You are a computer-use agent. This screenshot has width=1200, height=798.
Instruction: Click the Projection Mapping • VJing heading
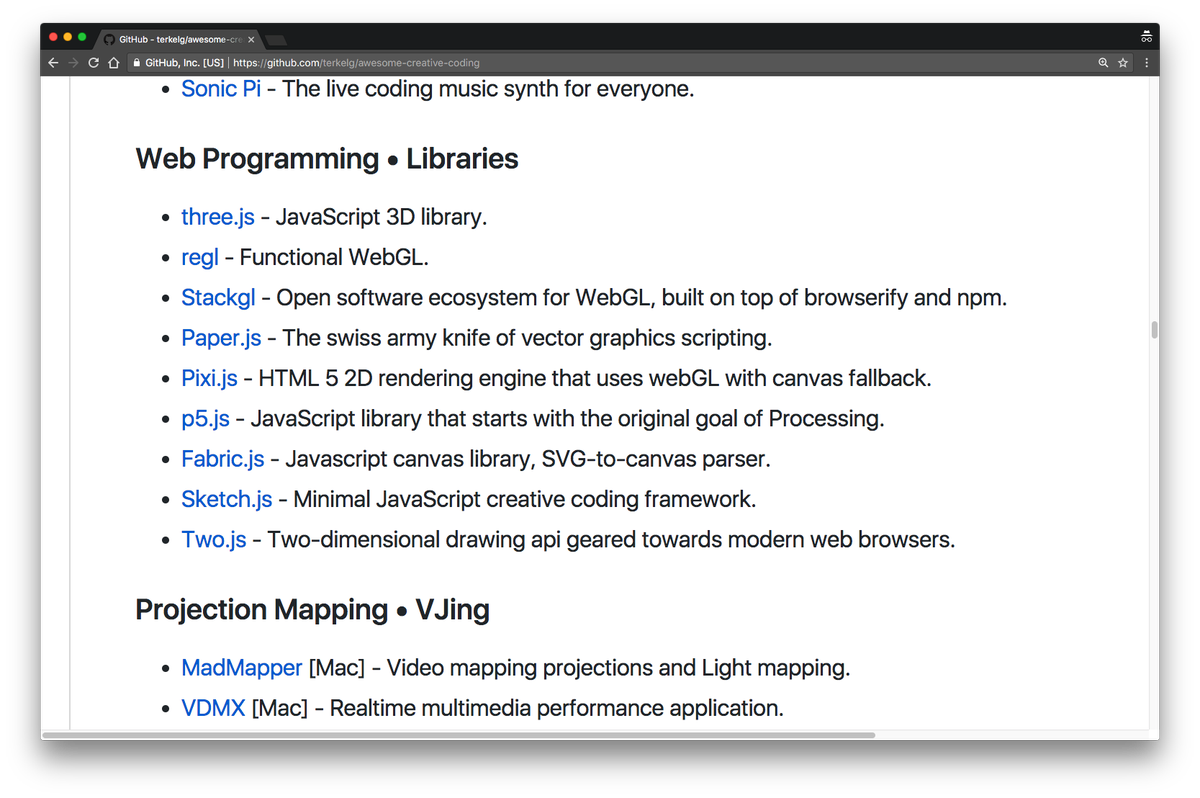coord(313,610)
